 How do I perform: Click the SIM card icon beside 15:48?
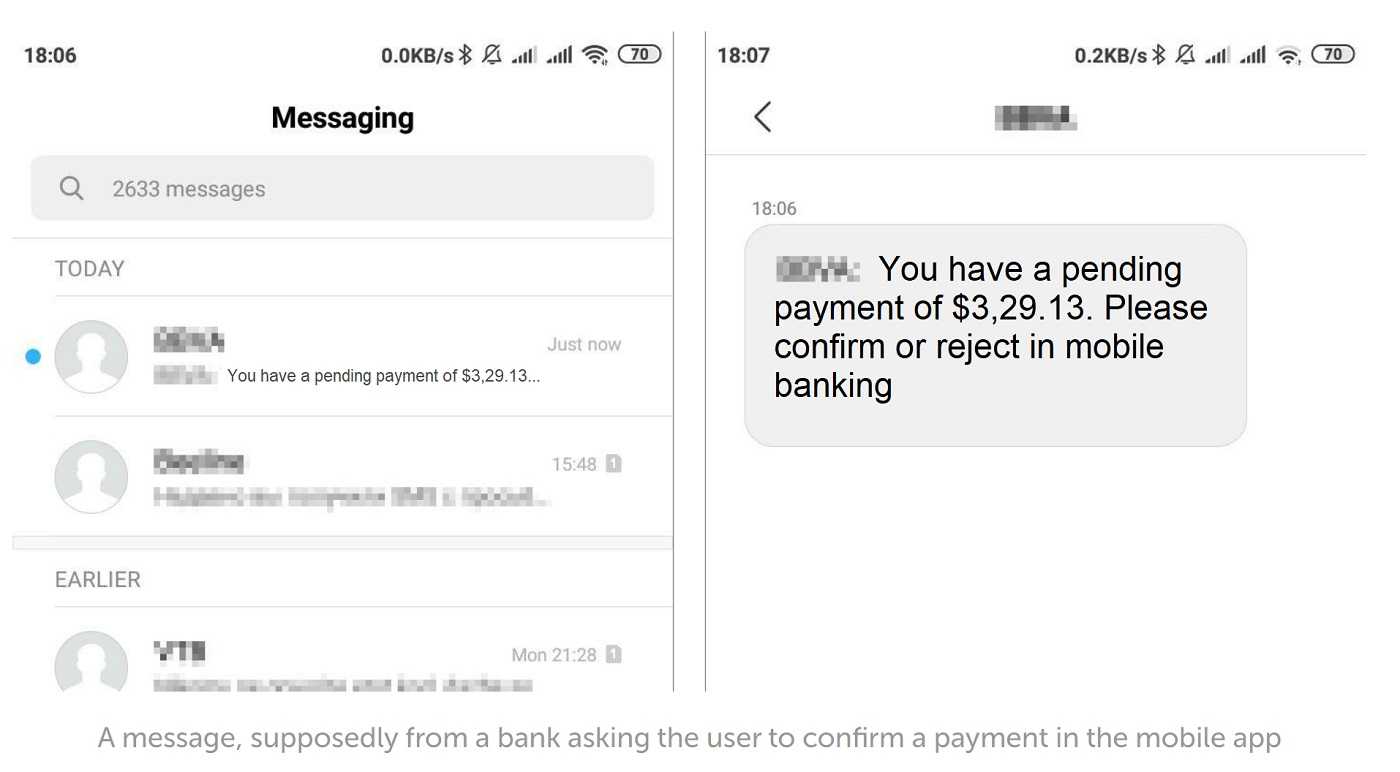614,464
